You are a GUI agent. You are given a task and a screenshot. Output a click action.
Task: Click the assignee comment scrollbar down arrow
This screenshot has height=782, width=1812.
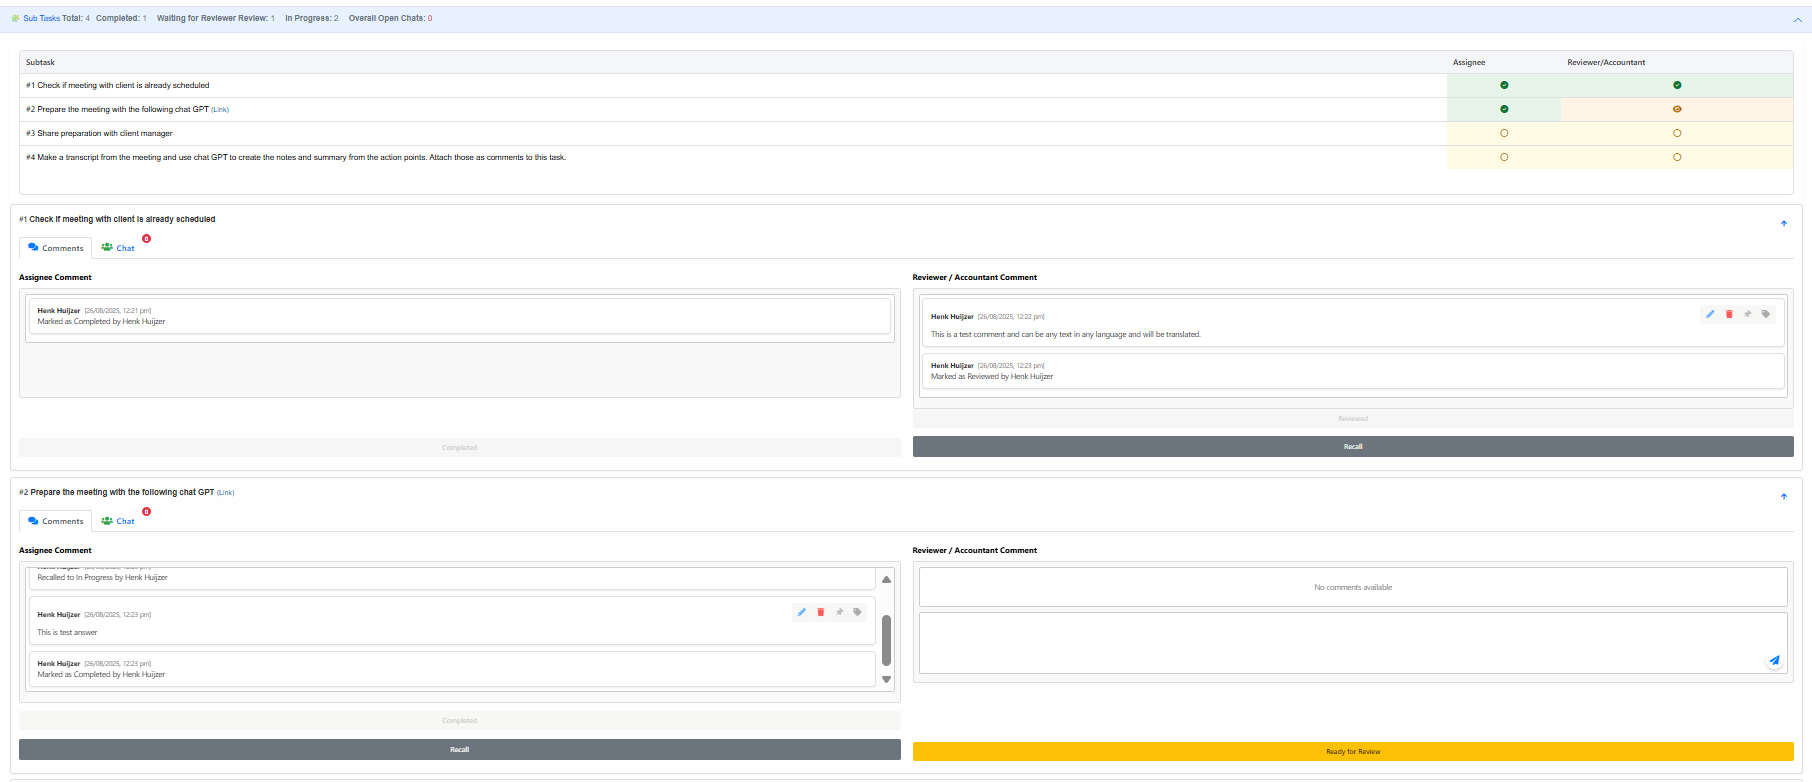tap(886, 680)
